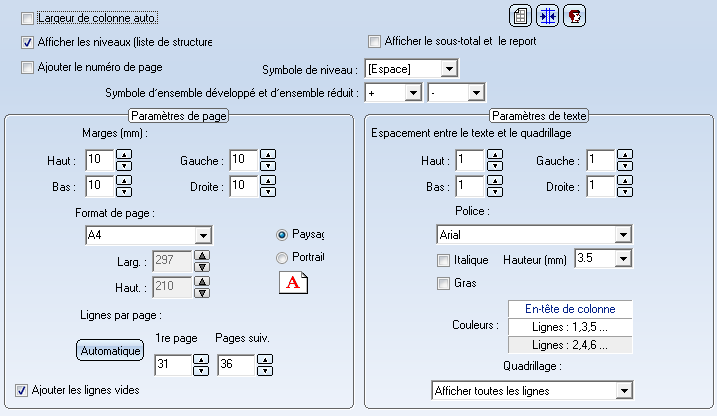
Task: Click the Gauche page margin field
Action: point(241,159)
